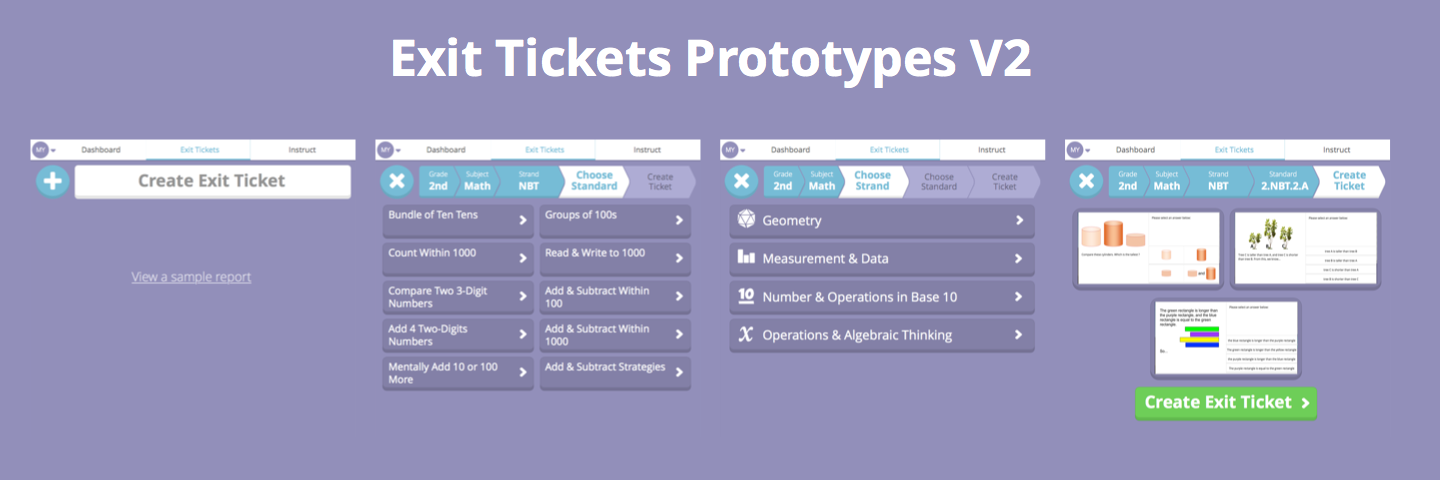Select the 2.NBT.2.A Standard breadcrumb step

1281,181
